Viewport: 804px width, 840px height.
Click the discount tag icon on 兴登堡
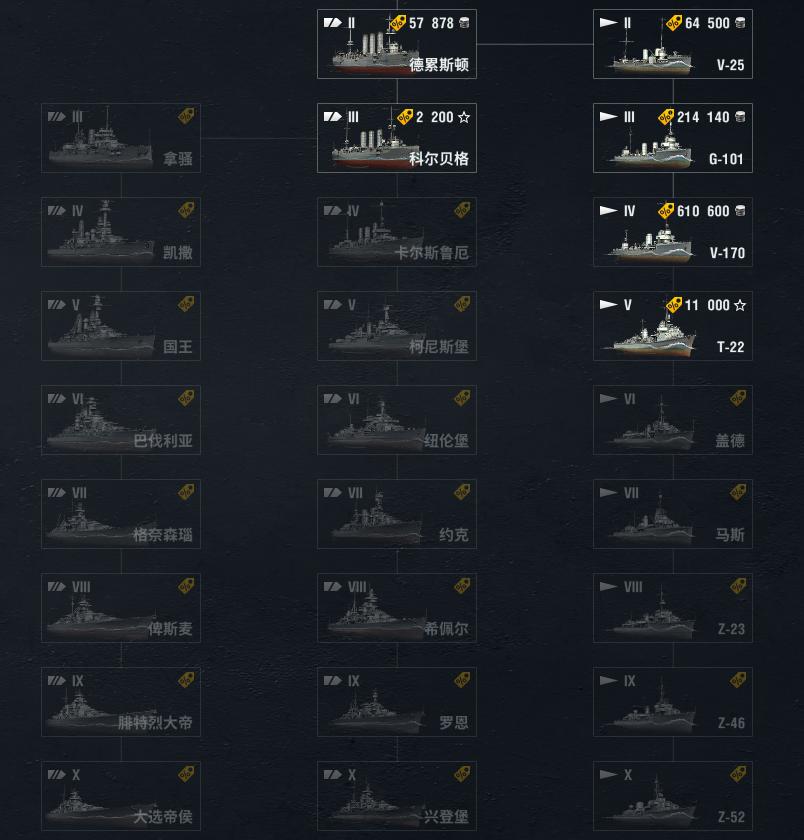[x=462, y=775]
